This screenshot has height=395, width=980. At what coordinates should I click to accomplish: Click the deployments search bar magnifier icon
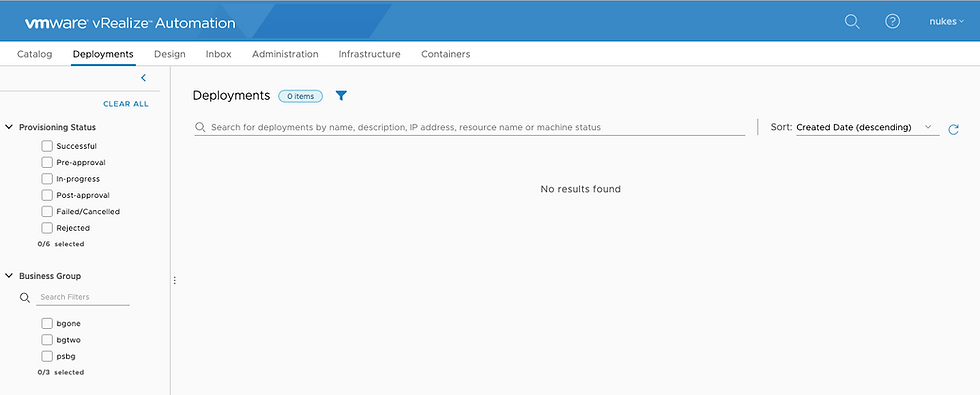[x=200, y=128]
